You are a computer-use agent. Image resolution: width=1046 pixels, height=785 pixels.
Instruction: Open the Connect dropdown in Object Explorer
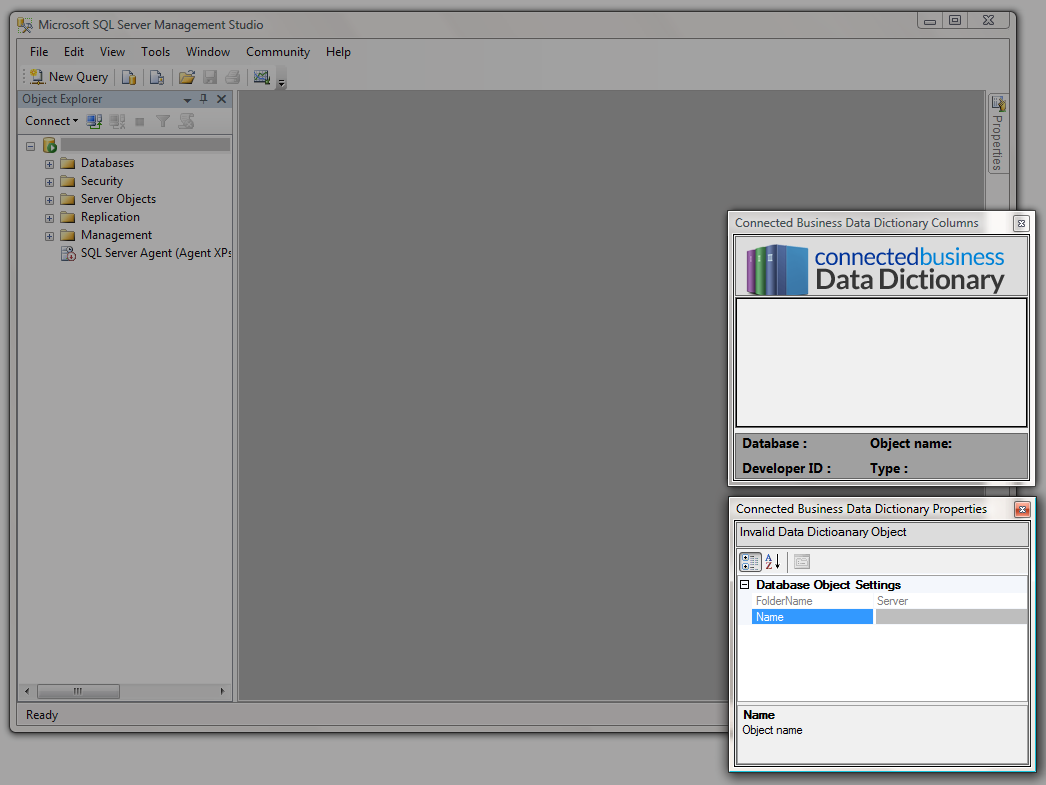point(51,121)
